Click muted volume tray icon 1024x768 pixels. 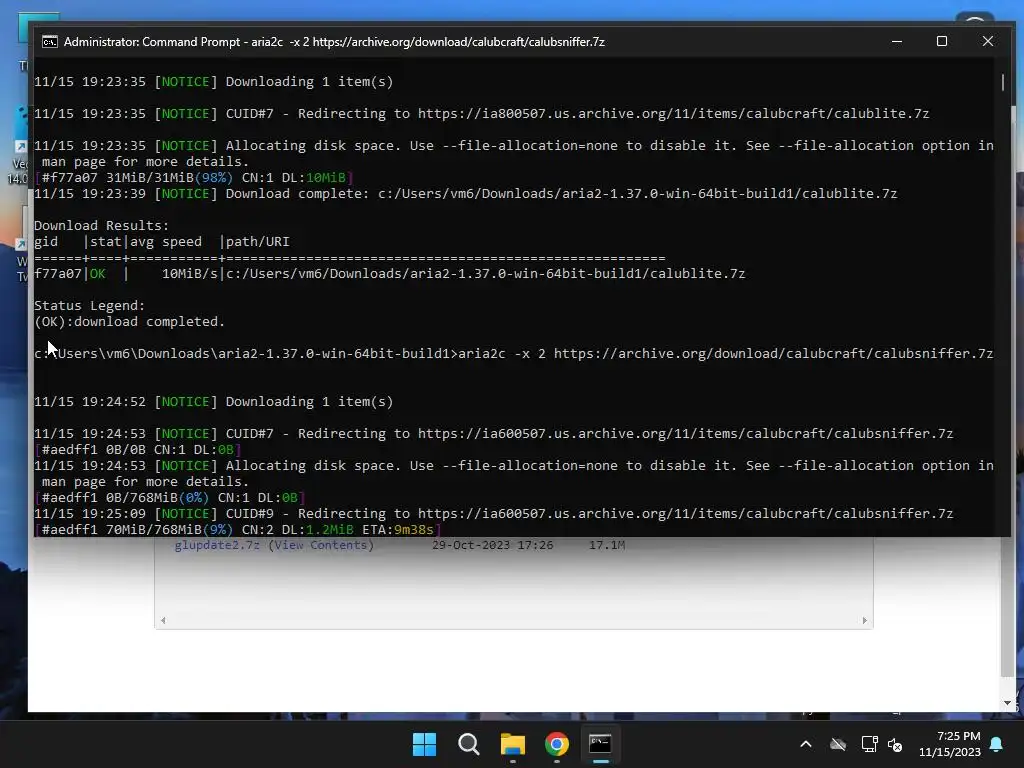[895, 744]
